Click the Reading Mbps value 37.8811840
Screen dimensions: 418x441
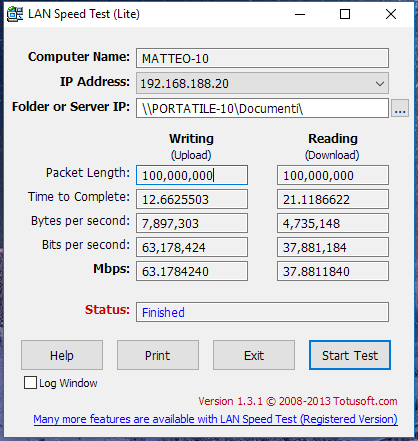click(x=333, y=271)
